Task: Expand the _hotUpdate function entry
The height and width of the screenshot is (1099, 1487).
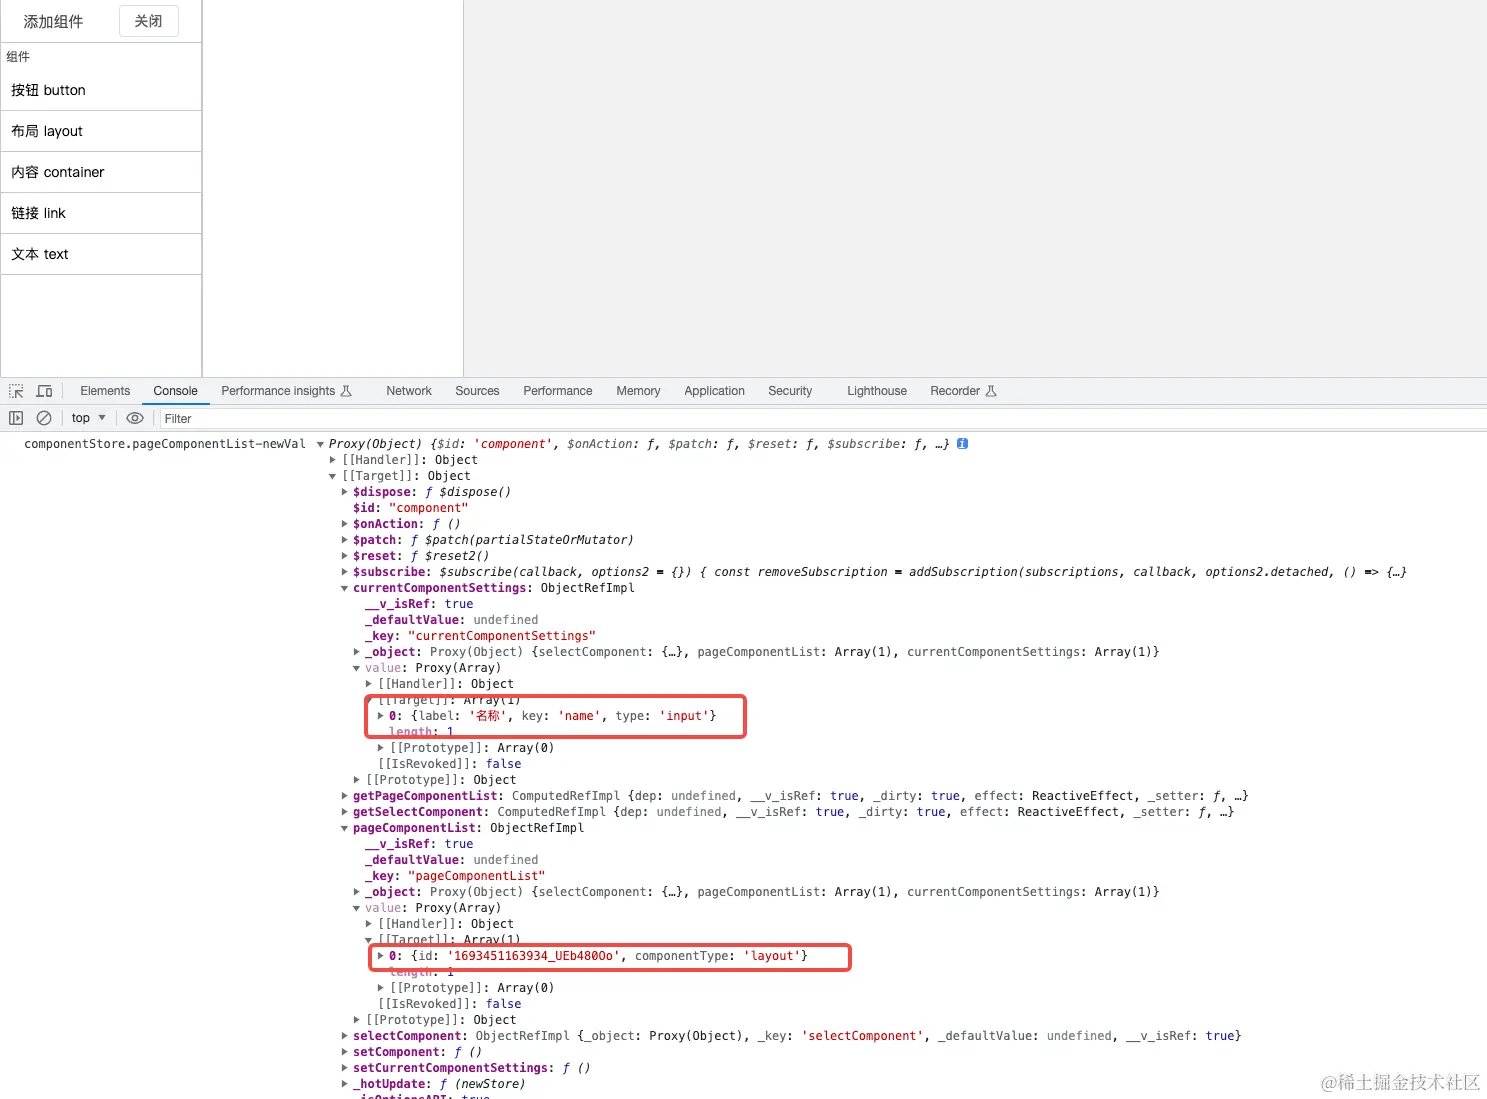Action: (x=345, y=1084)
